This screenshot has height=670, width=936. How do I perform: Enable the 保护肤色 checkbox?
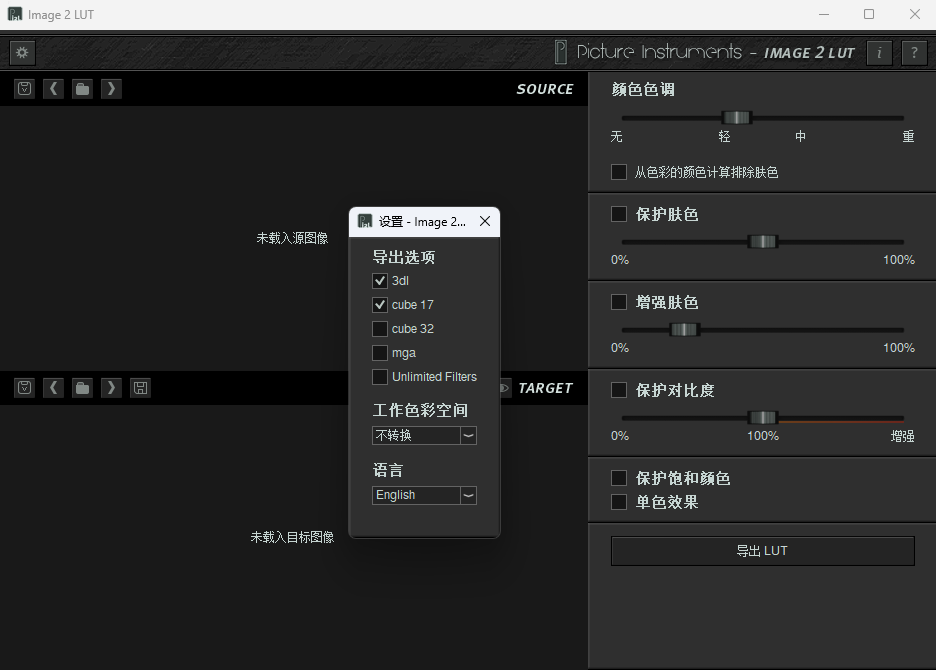[619, 214]
